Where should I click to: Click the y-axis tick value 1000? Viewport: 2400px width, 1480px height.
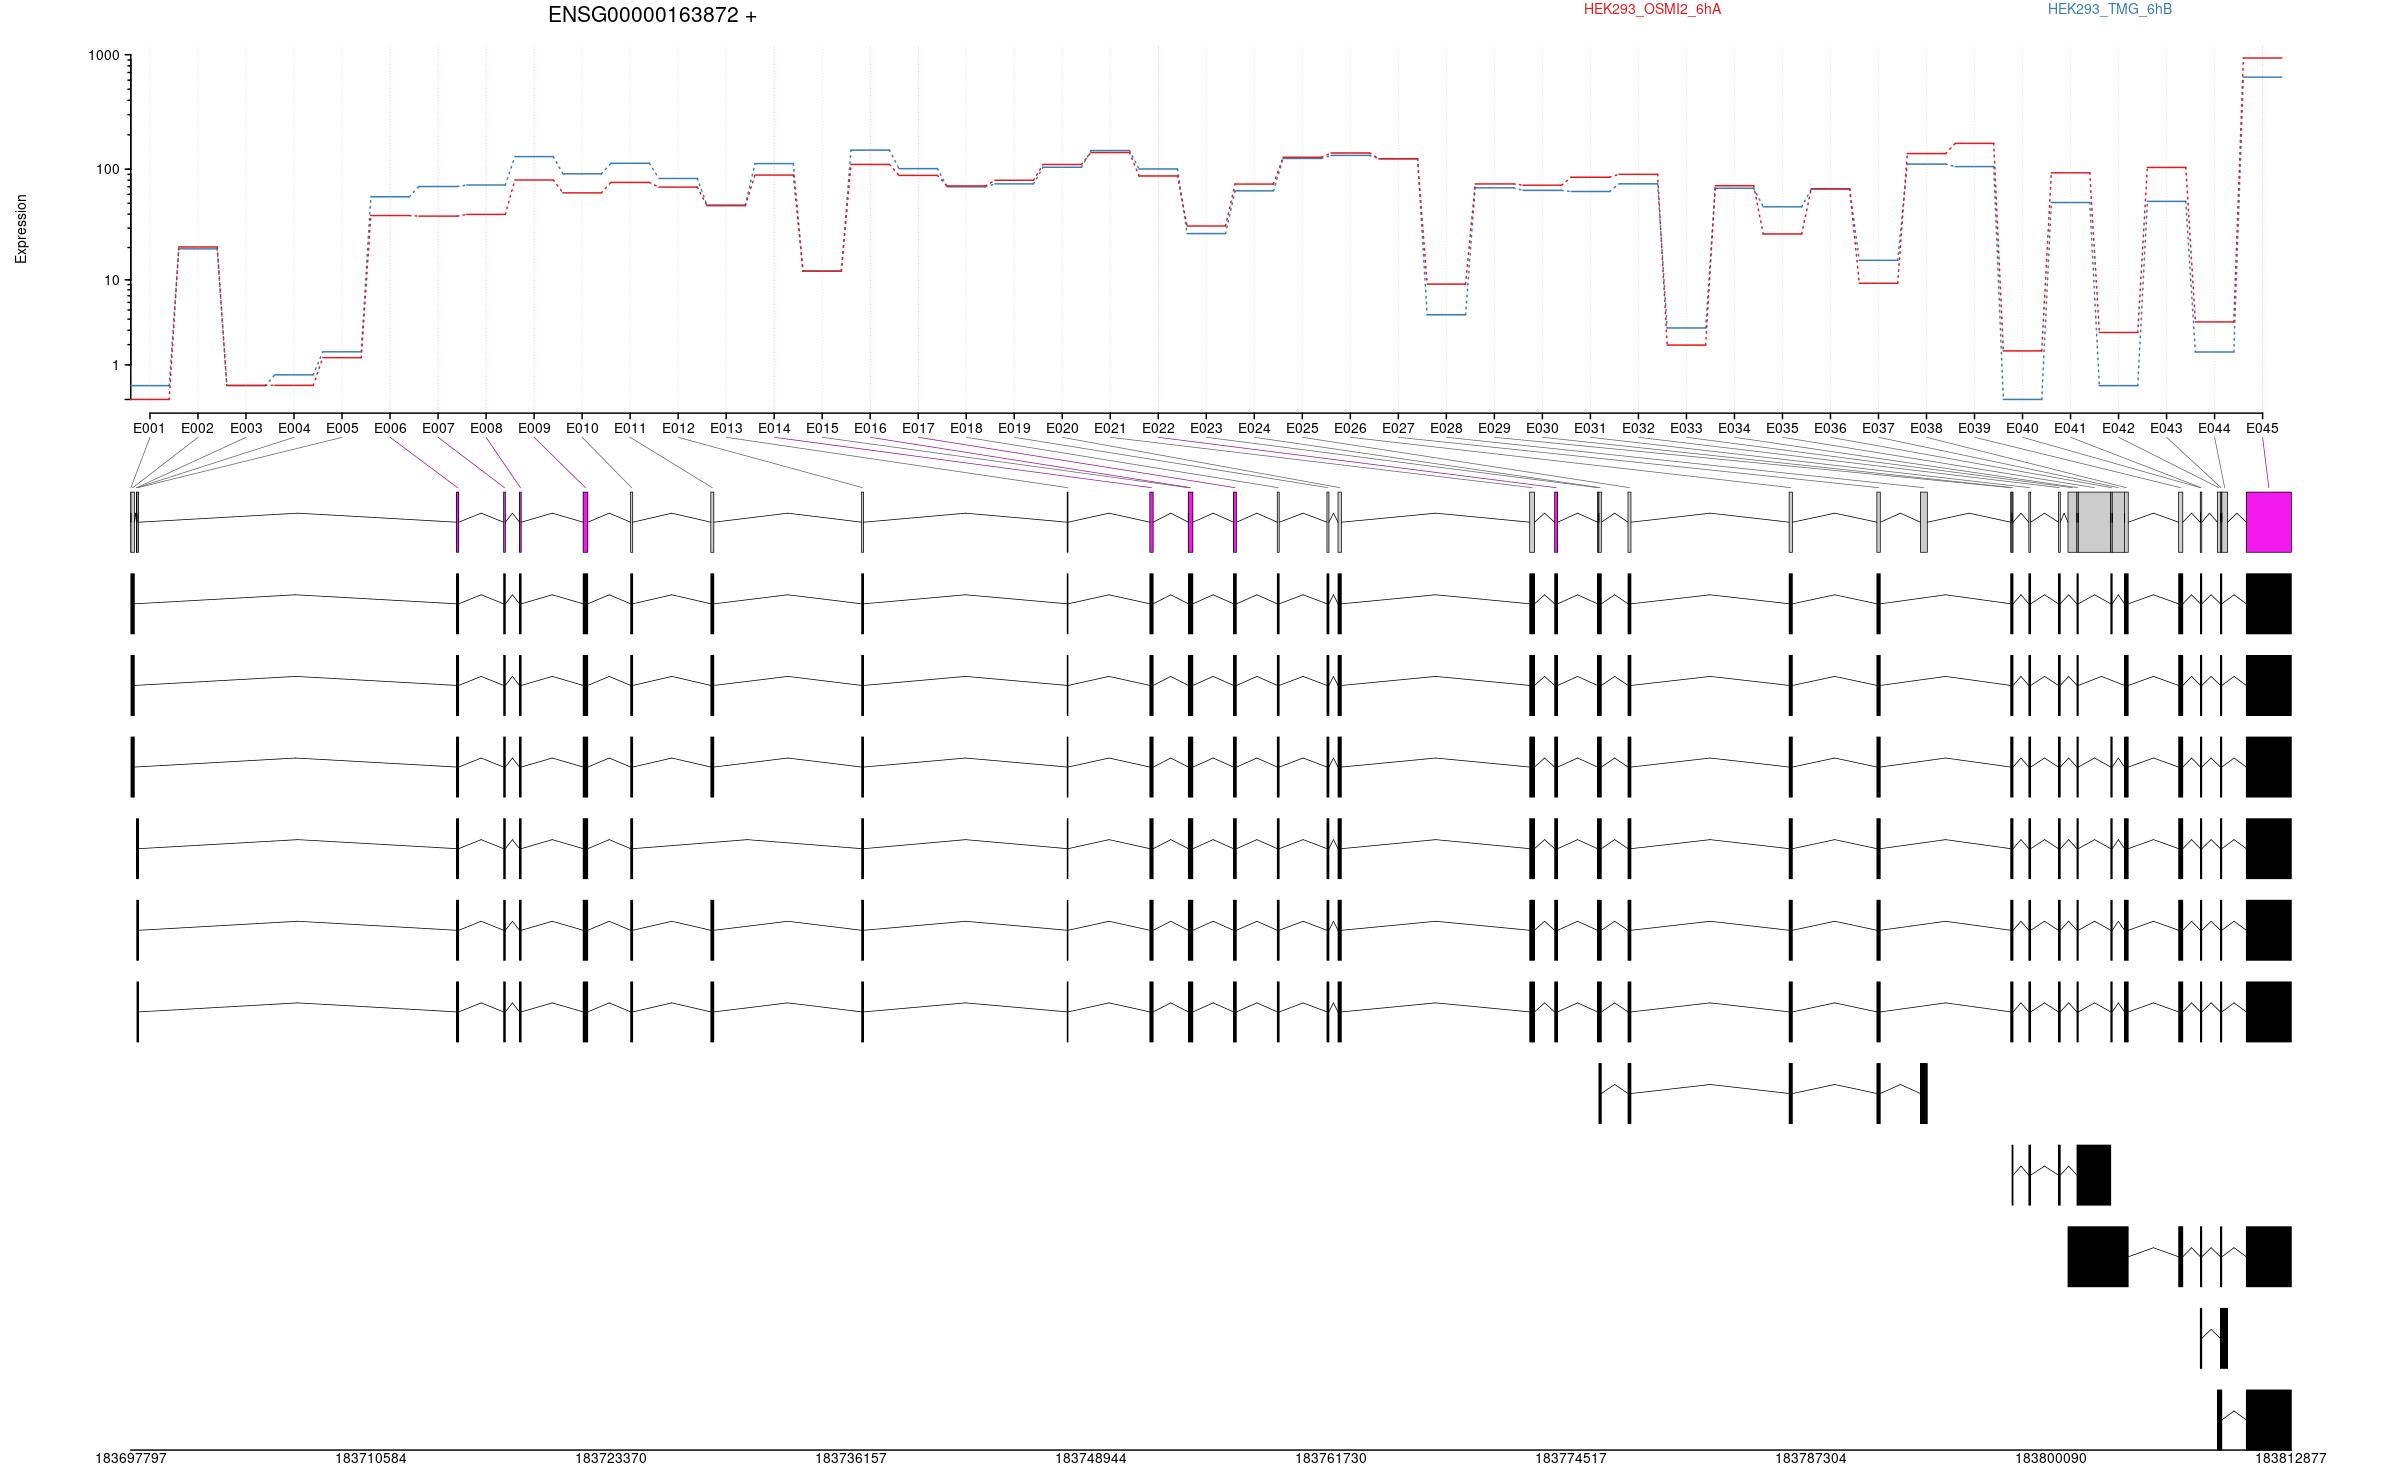(x=103, y=56)
